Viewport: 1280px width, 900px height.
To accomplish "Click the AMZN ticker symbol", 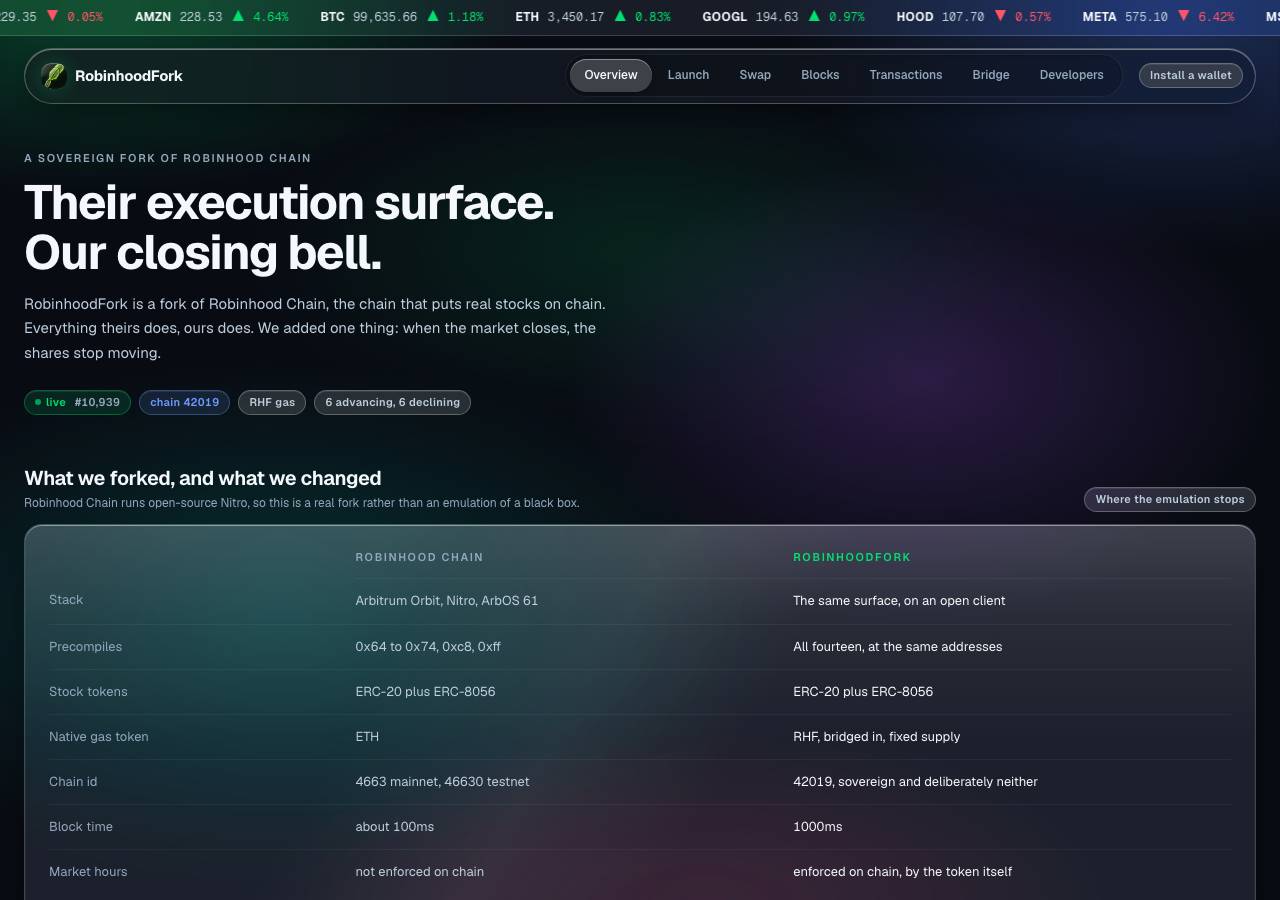I will pyautogui.click(x=153, y=17).
